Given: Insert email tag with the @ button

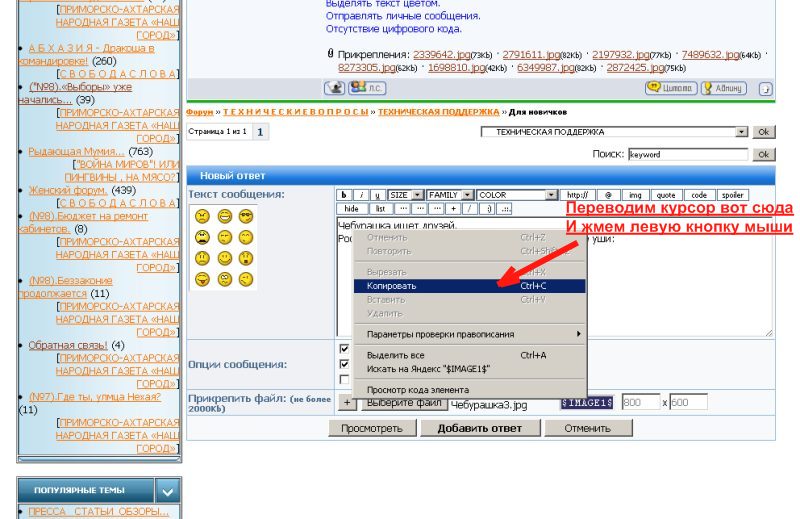Looking at the screenshot, I should [x=608, y=195].
